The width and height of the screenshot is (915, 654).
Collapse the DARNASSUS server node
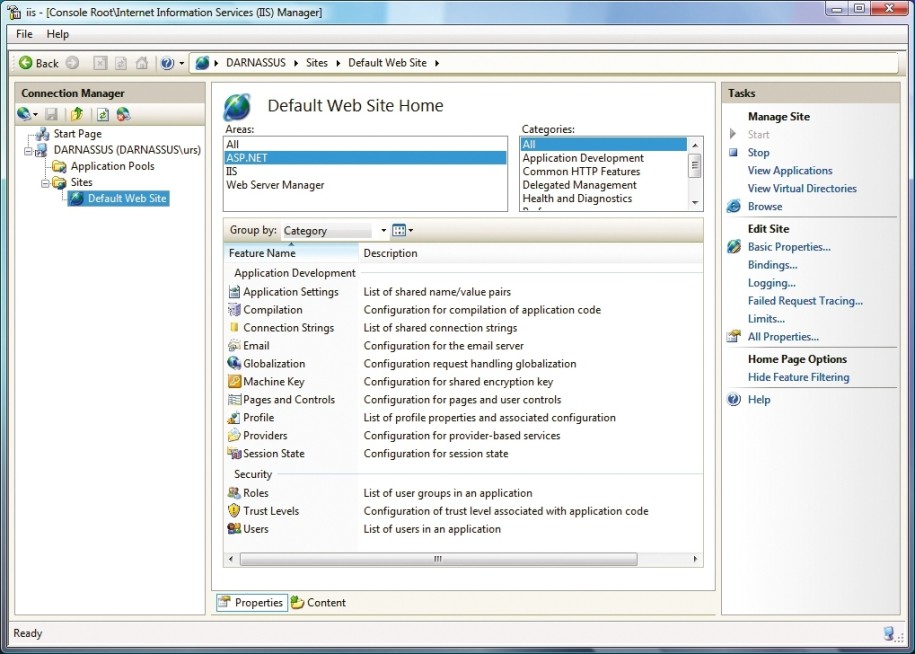pos(27,151)
